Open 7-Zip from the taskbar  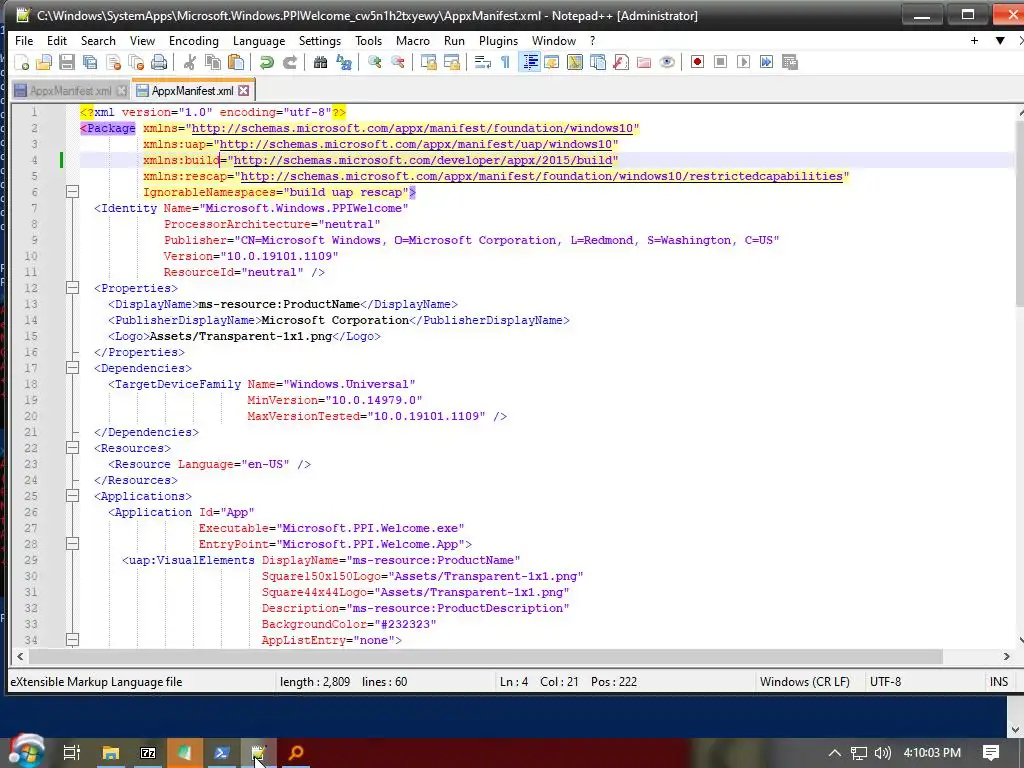point(148,753)
